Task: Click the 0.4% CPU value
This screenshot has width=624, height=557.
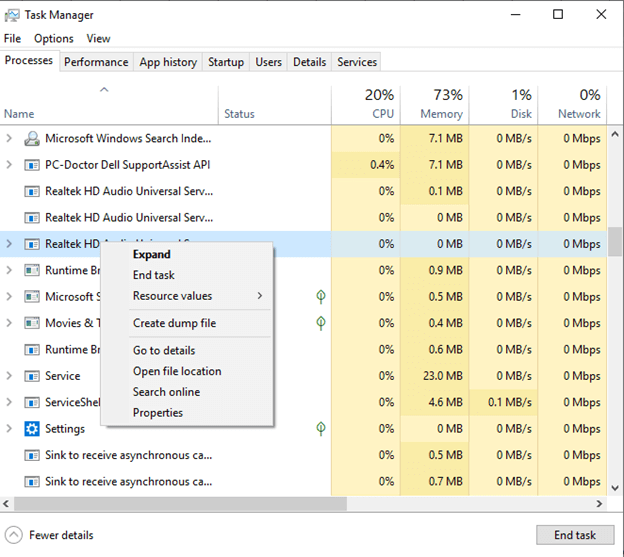Action: click(382, 165)
